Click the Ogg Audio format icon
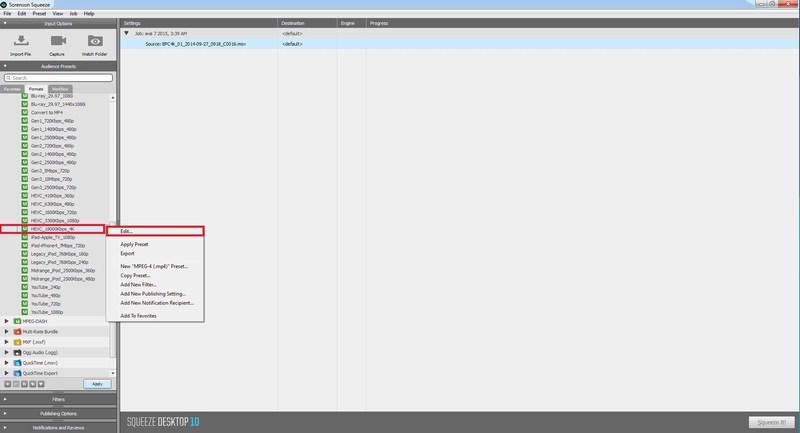The image size is (800, 433). pos(17,352)
